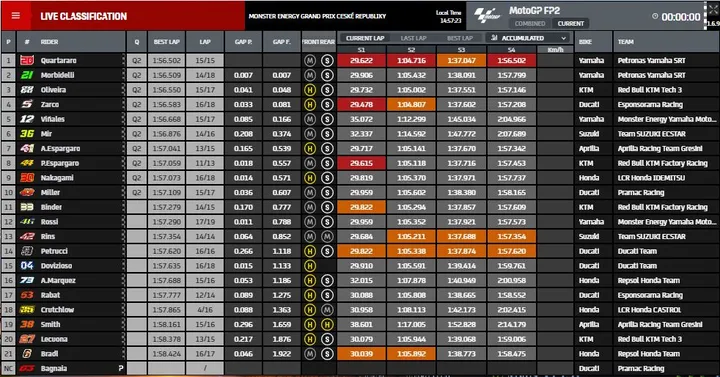This screenshot has width=720, height=377.
Task: Click Rins' orange S4 cell 1:57.354
Action: (x=512, y=236)
